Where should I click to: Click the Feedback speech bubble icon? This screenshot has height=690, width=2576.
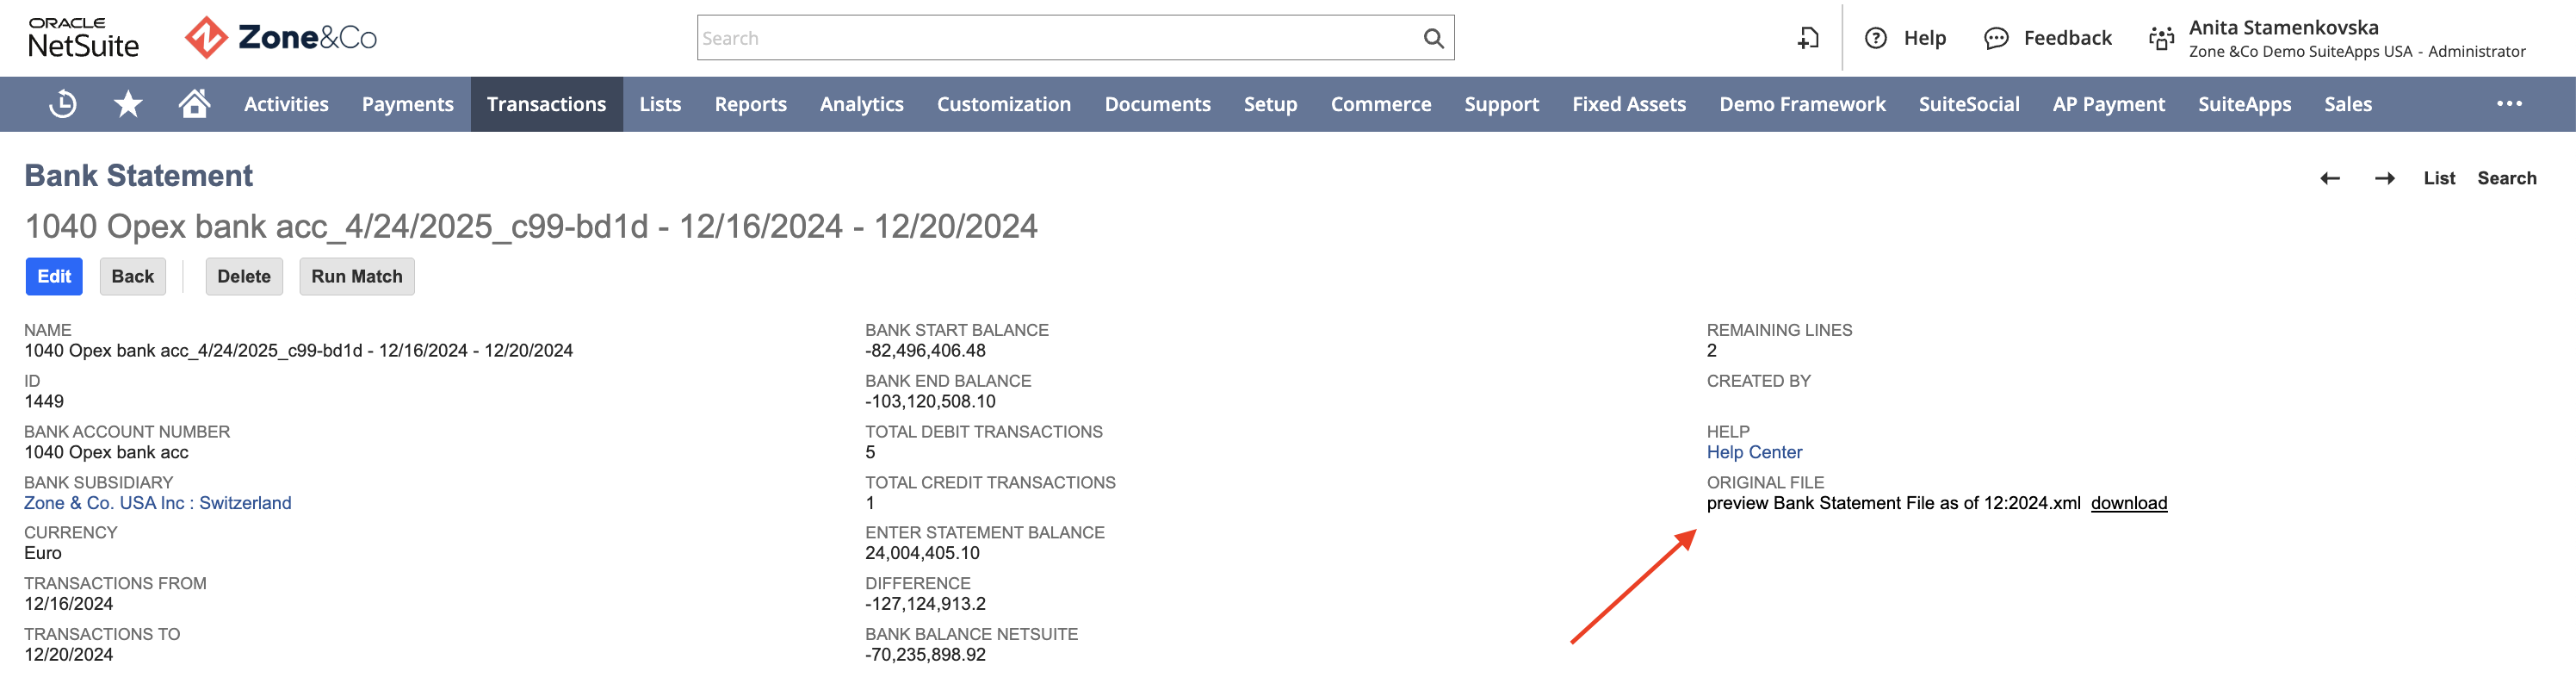[1996, 38]
